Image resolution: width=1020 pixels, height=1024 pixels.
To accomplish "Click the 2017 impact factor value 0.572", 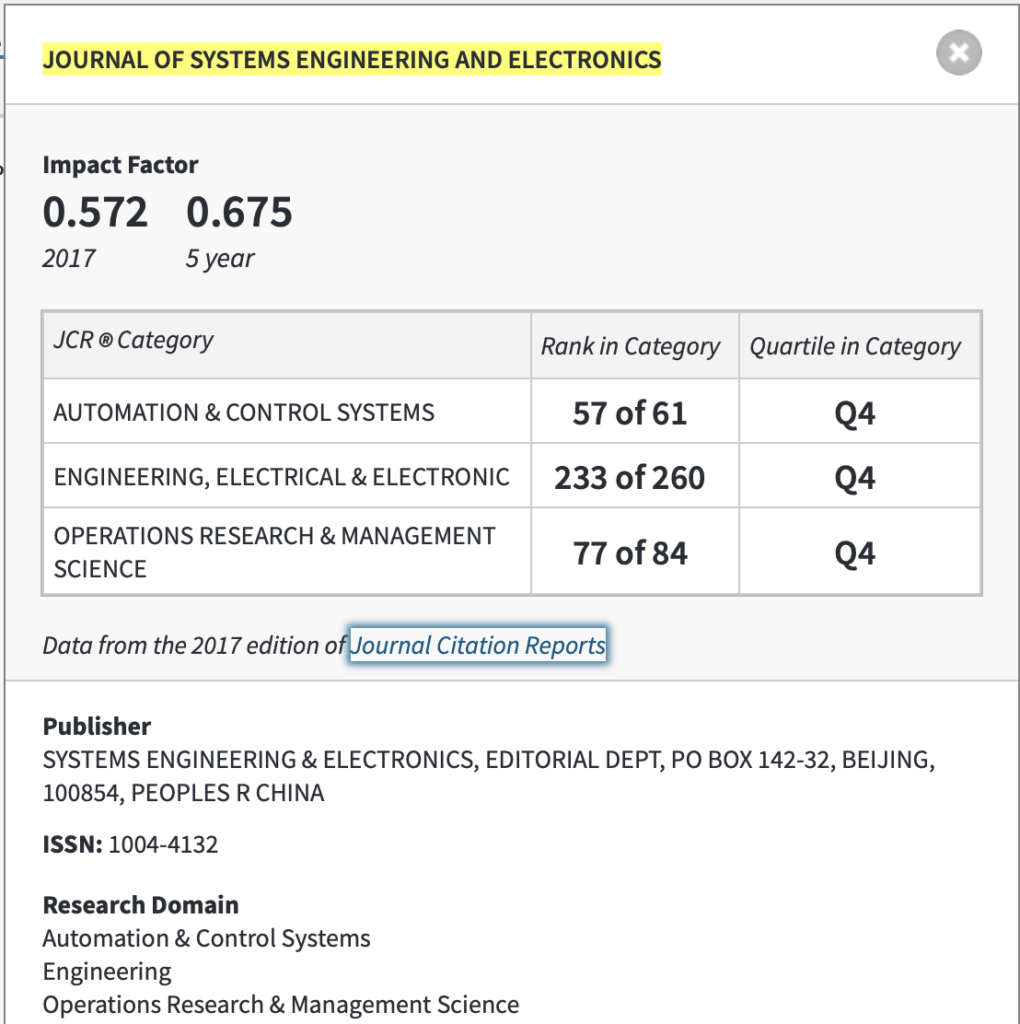I will pos(95,212).
